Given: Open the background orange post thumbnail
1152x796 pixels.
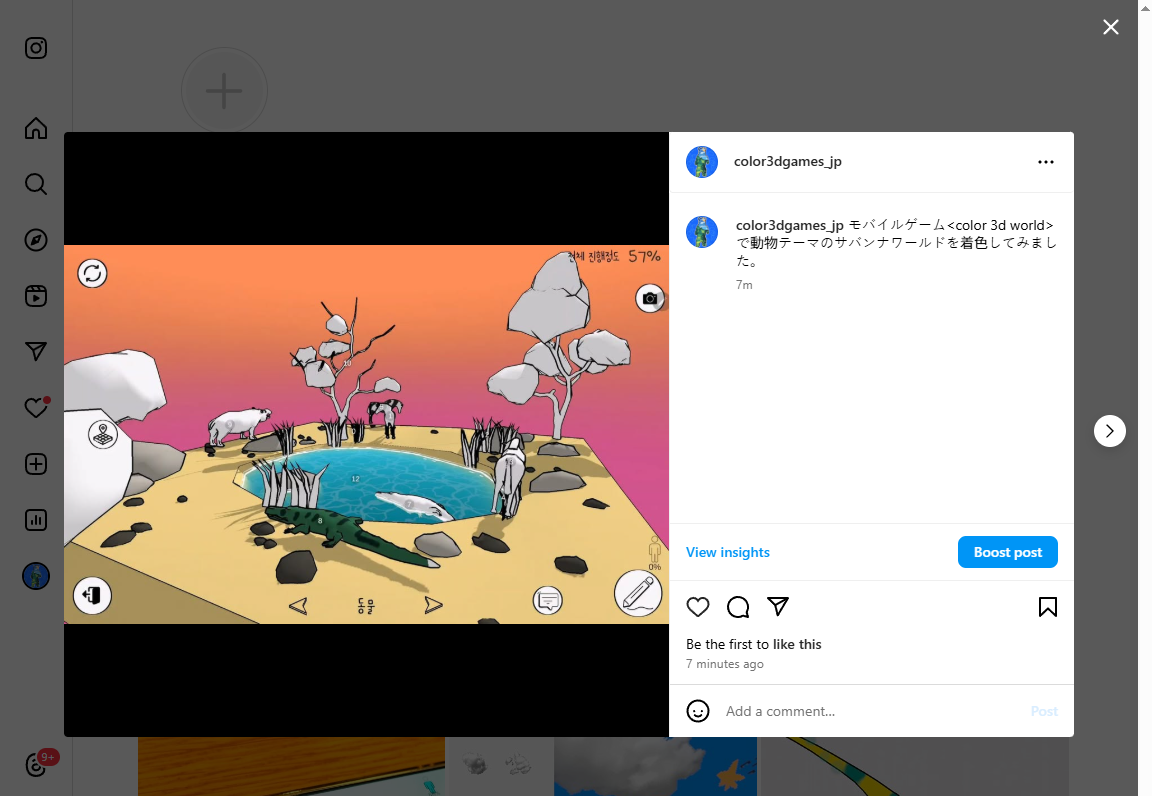Looking at the screenshot, I should (x=292, y=767).
